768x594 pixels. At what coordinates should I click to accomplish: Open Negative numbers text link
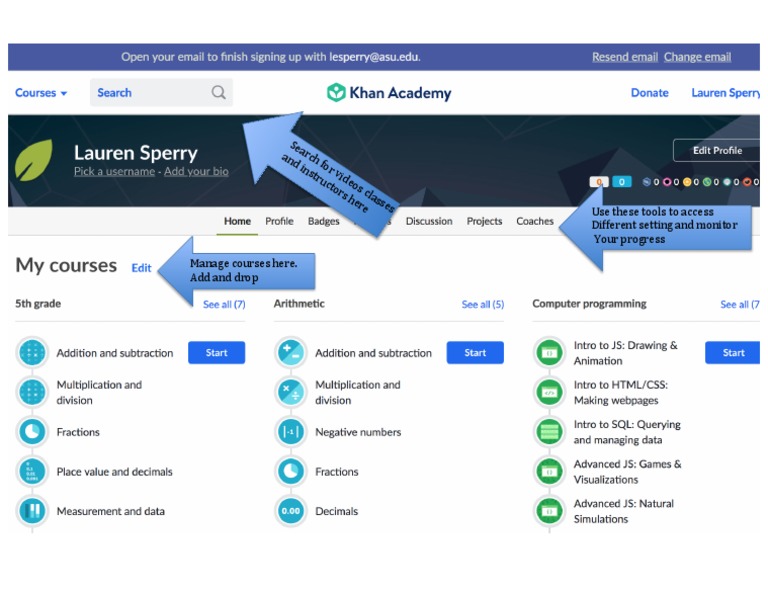click(x=358, y=432)
